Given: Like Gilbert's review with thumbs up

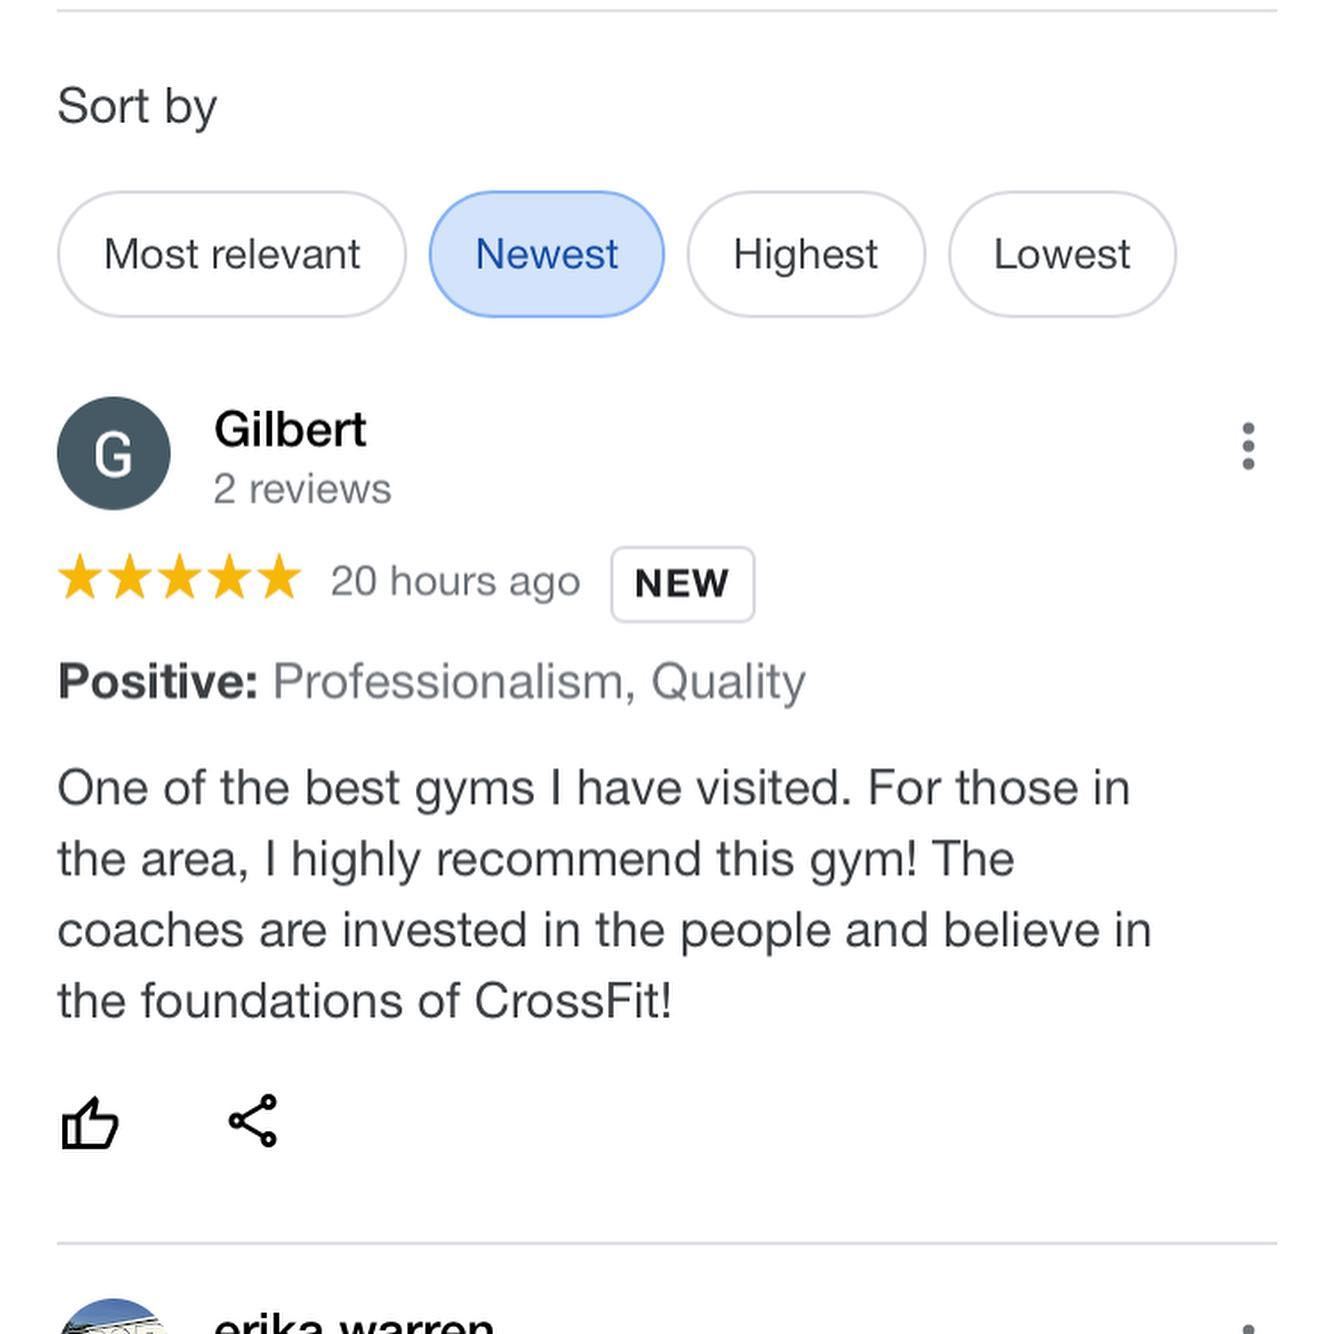Looking at the screenshot, I should 90,1122.
